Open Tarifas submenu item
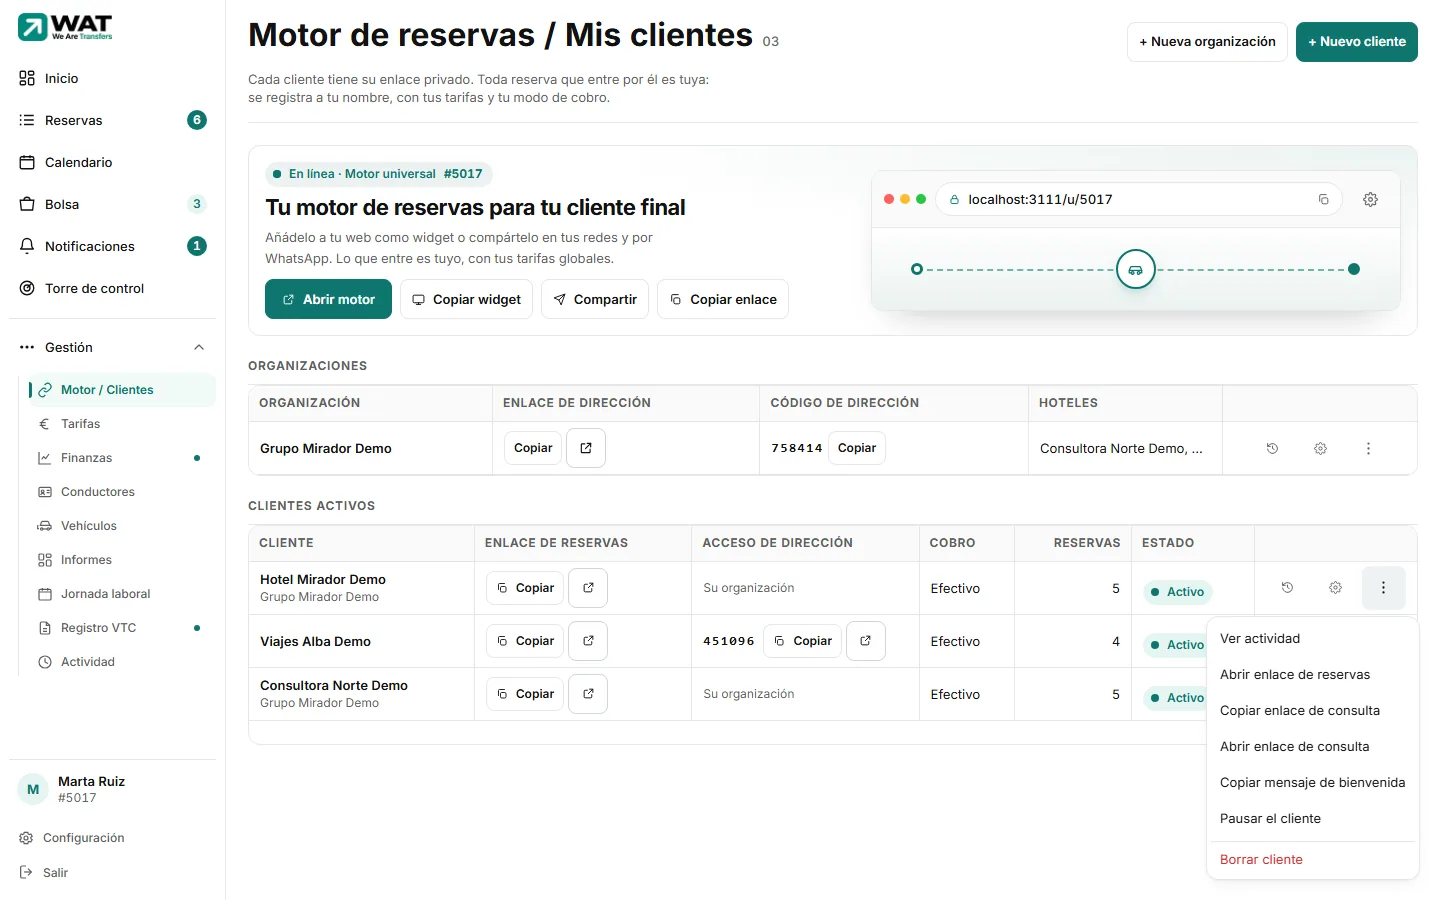 [x=122, y=424]
